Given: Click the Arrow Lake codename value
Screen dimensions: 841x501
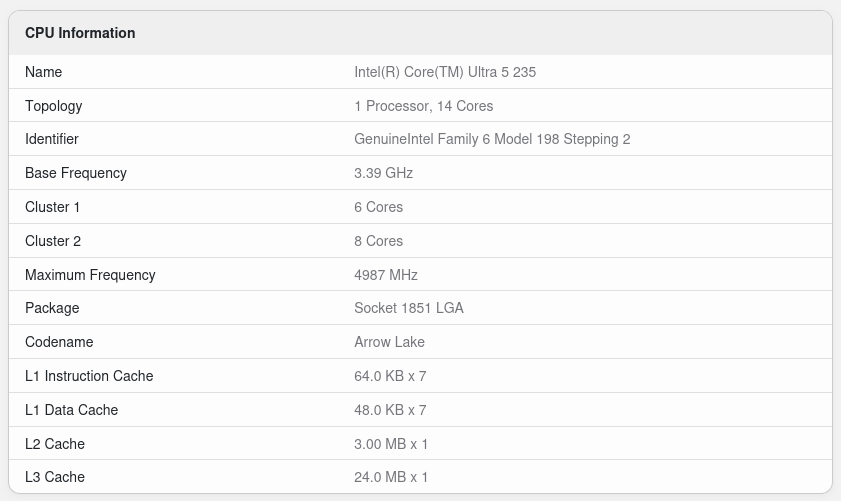Looking at the screenshot, I should (x=389, y=342).
